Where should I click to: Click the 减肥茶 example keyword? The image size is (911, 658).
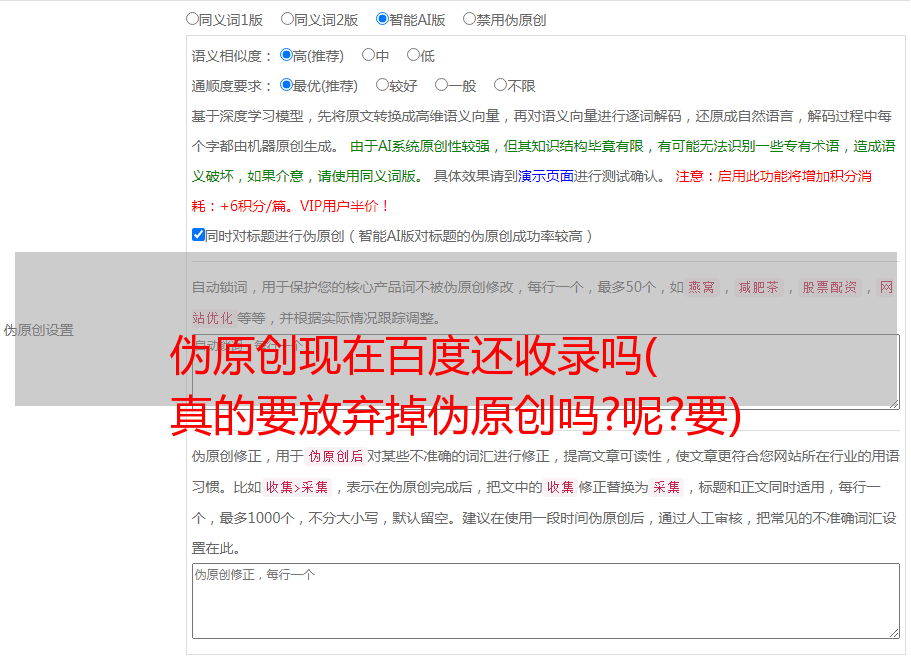pos(758,287)
